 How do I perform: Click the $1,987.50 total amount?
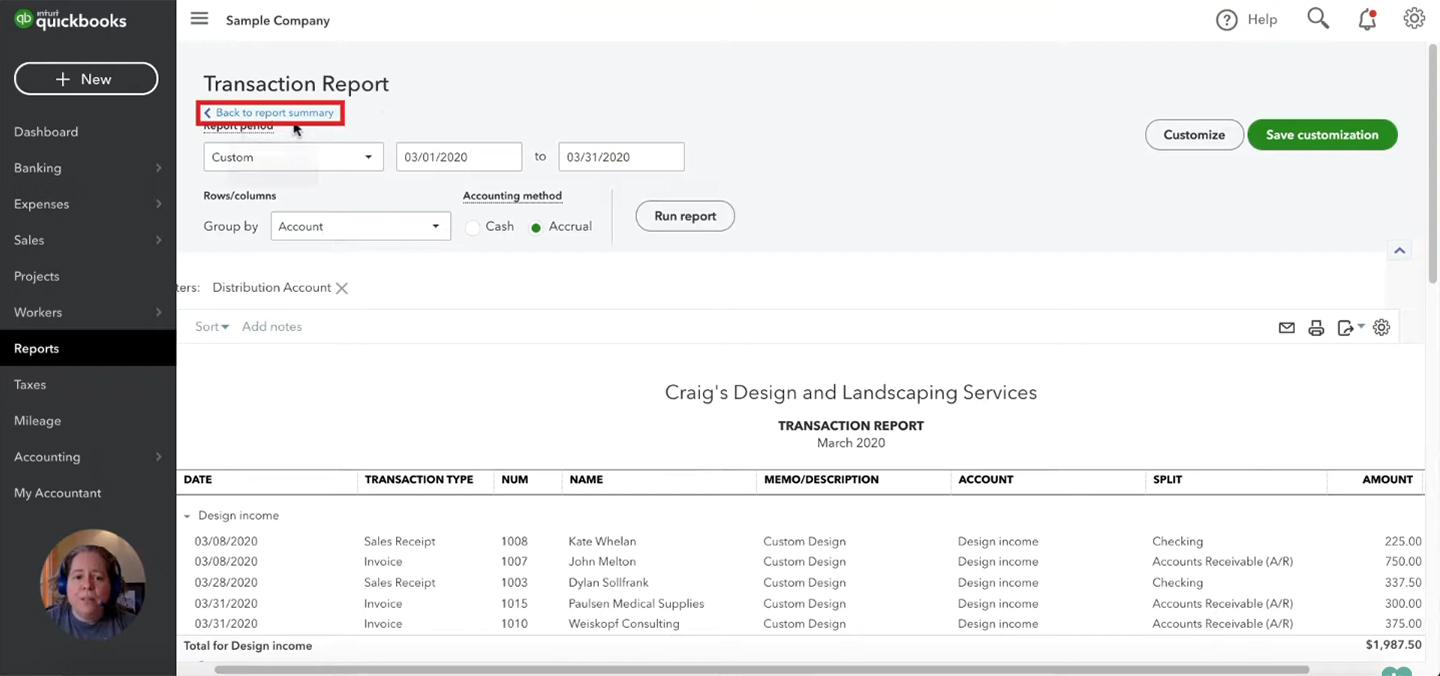(1394, 646)
